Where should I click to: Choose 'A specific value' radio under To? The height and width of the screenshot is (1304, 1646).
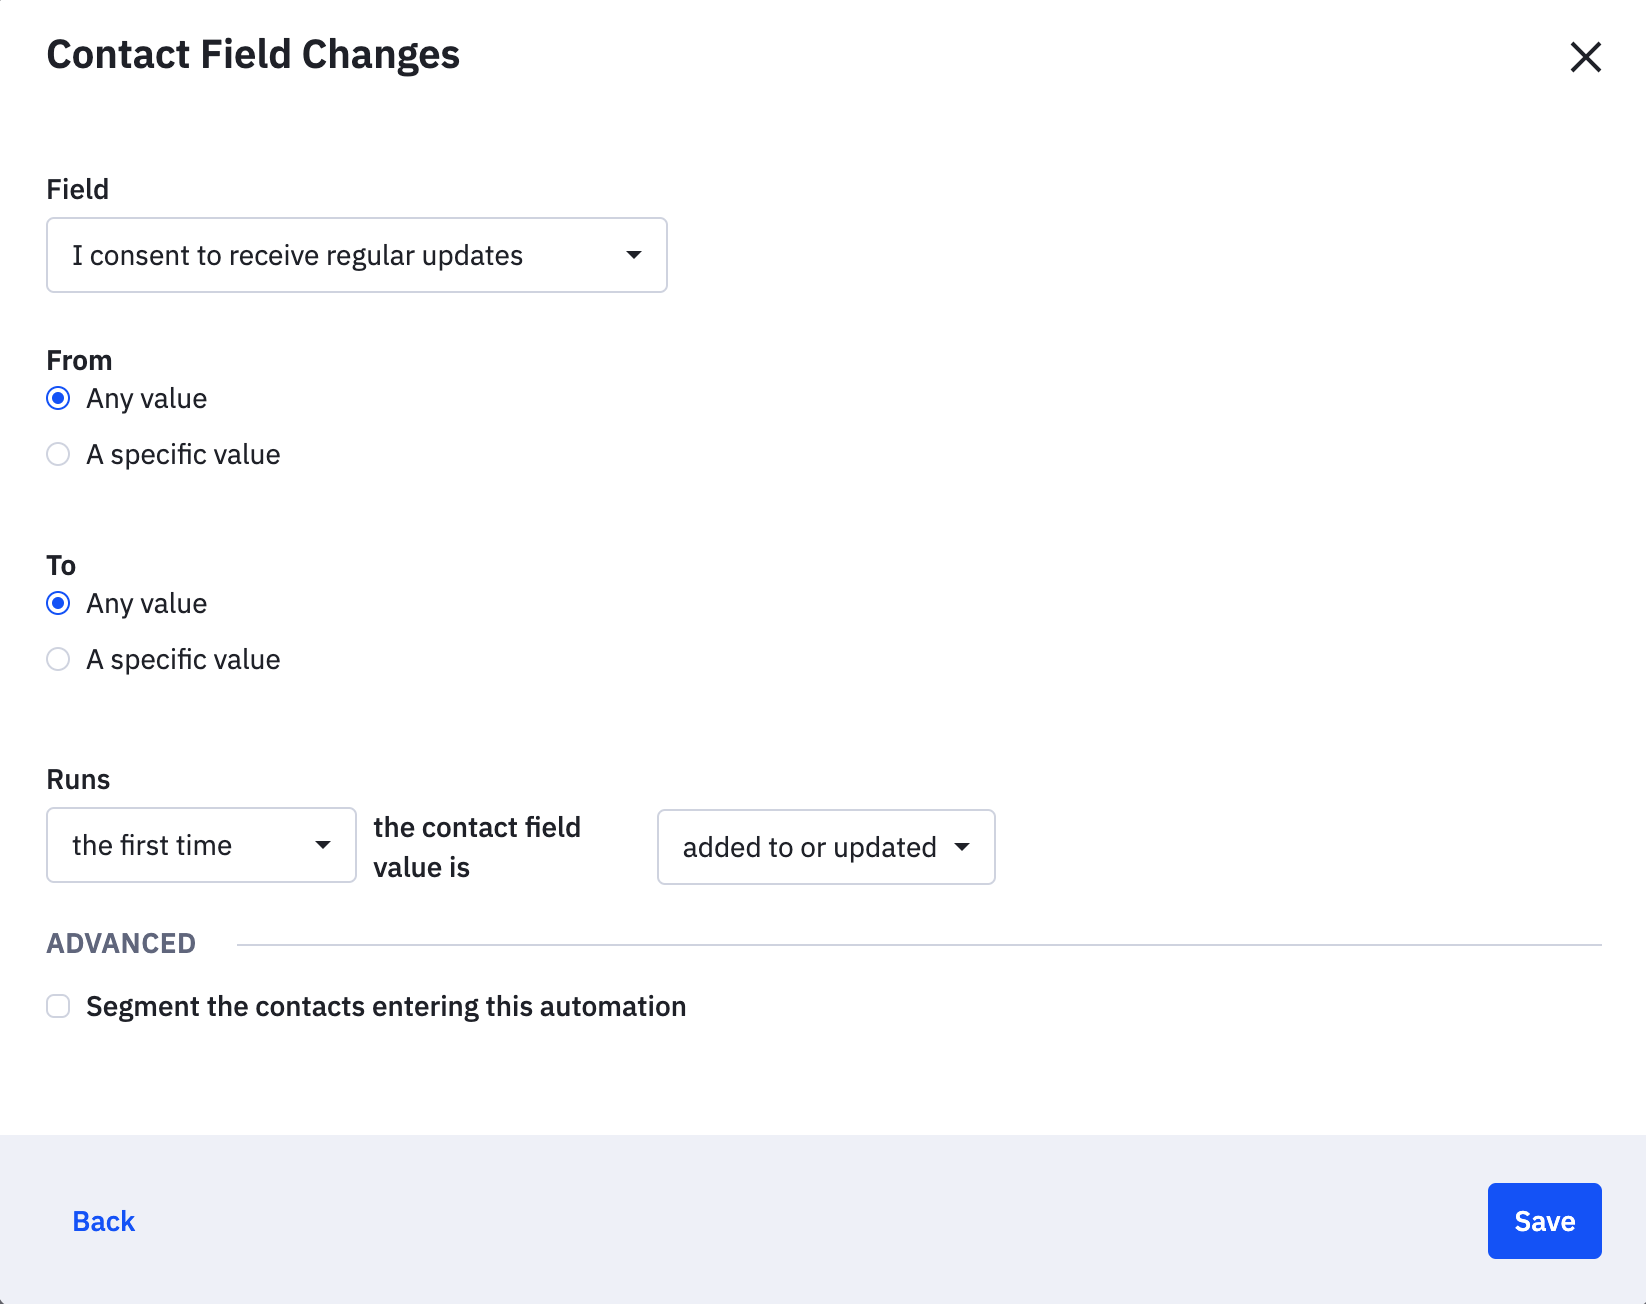(x=58, y=659)
